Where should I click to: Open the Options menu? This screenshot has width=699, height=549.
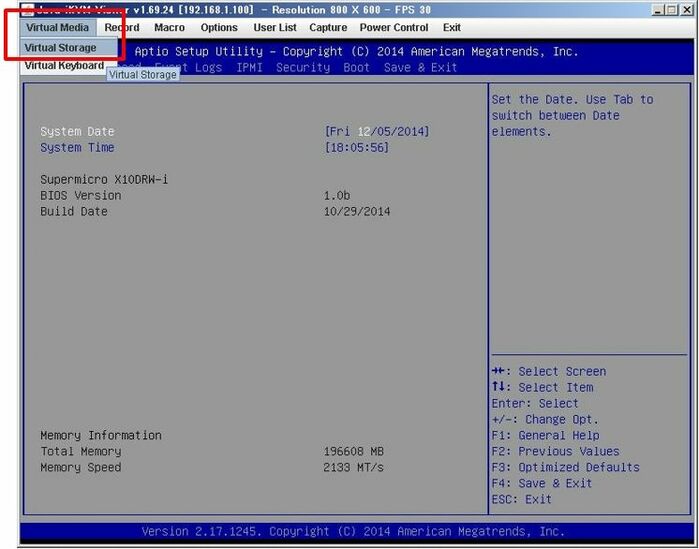219,28
